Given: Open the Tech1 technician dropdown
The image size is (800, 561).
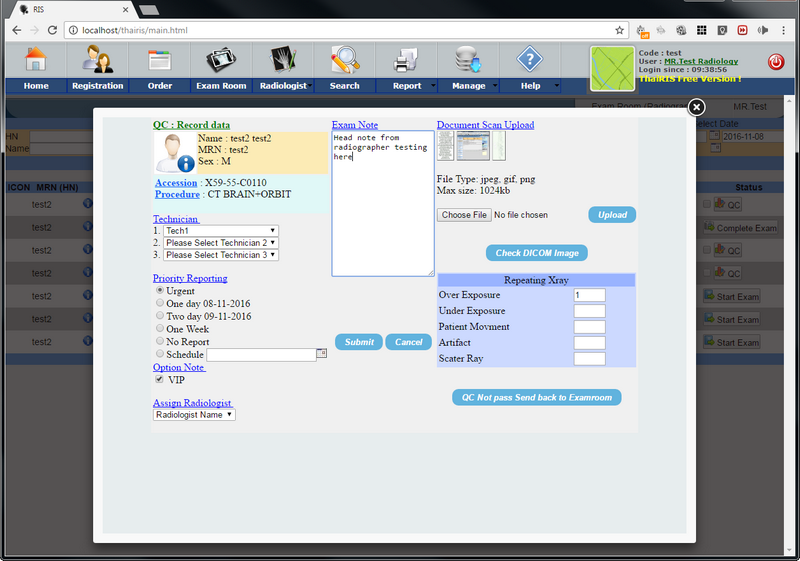Looking at the screenshot, I should tap(221, 231).
